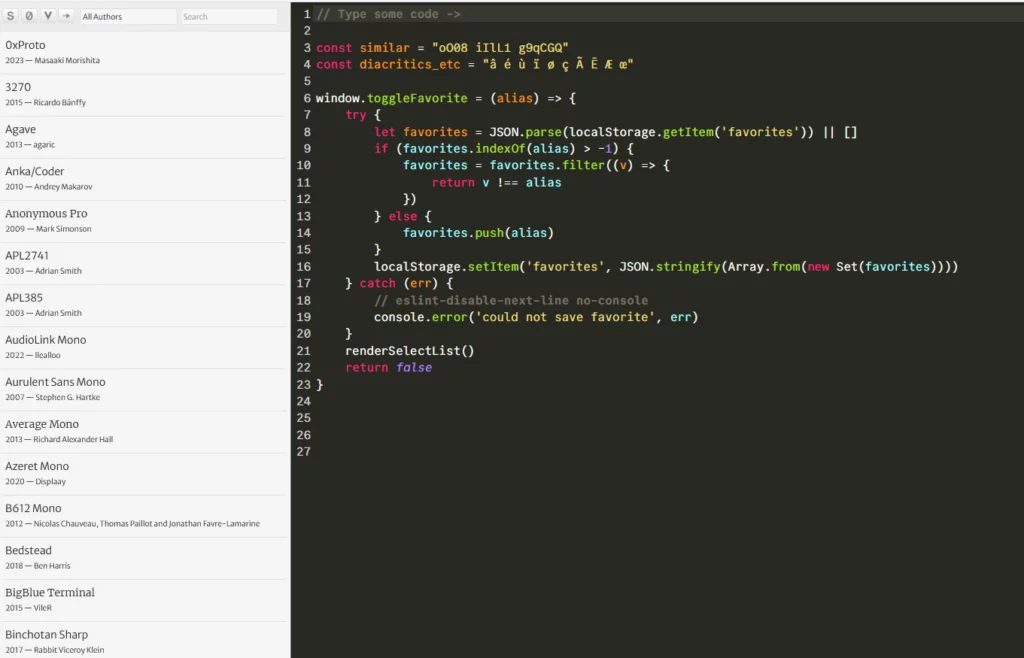1024x658 pixels.
Task: Click the "return false" code line
Action: (389, 368)
